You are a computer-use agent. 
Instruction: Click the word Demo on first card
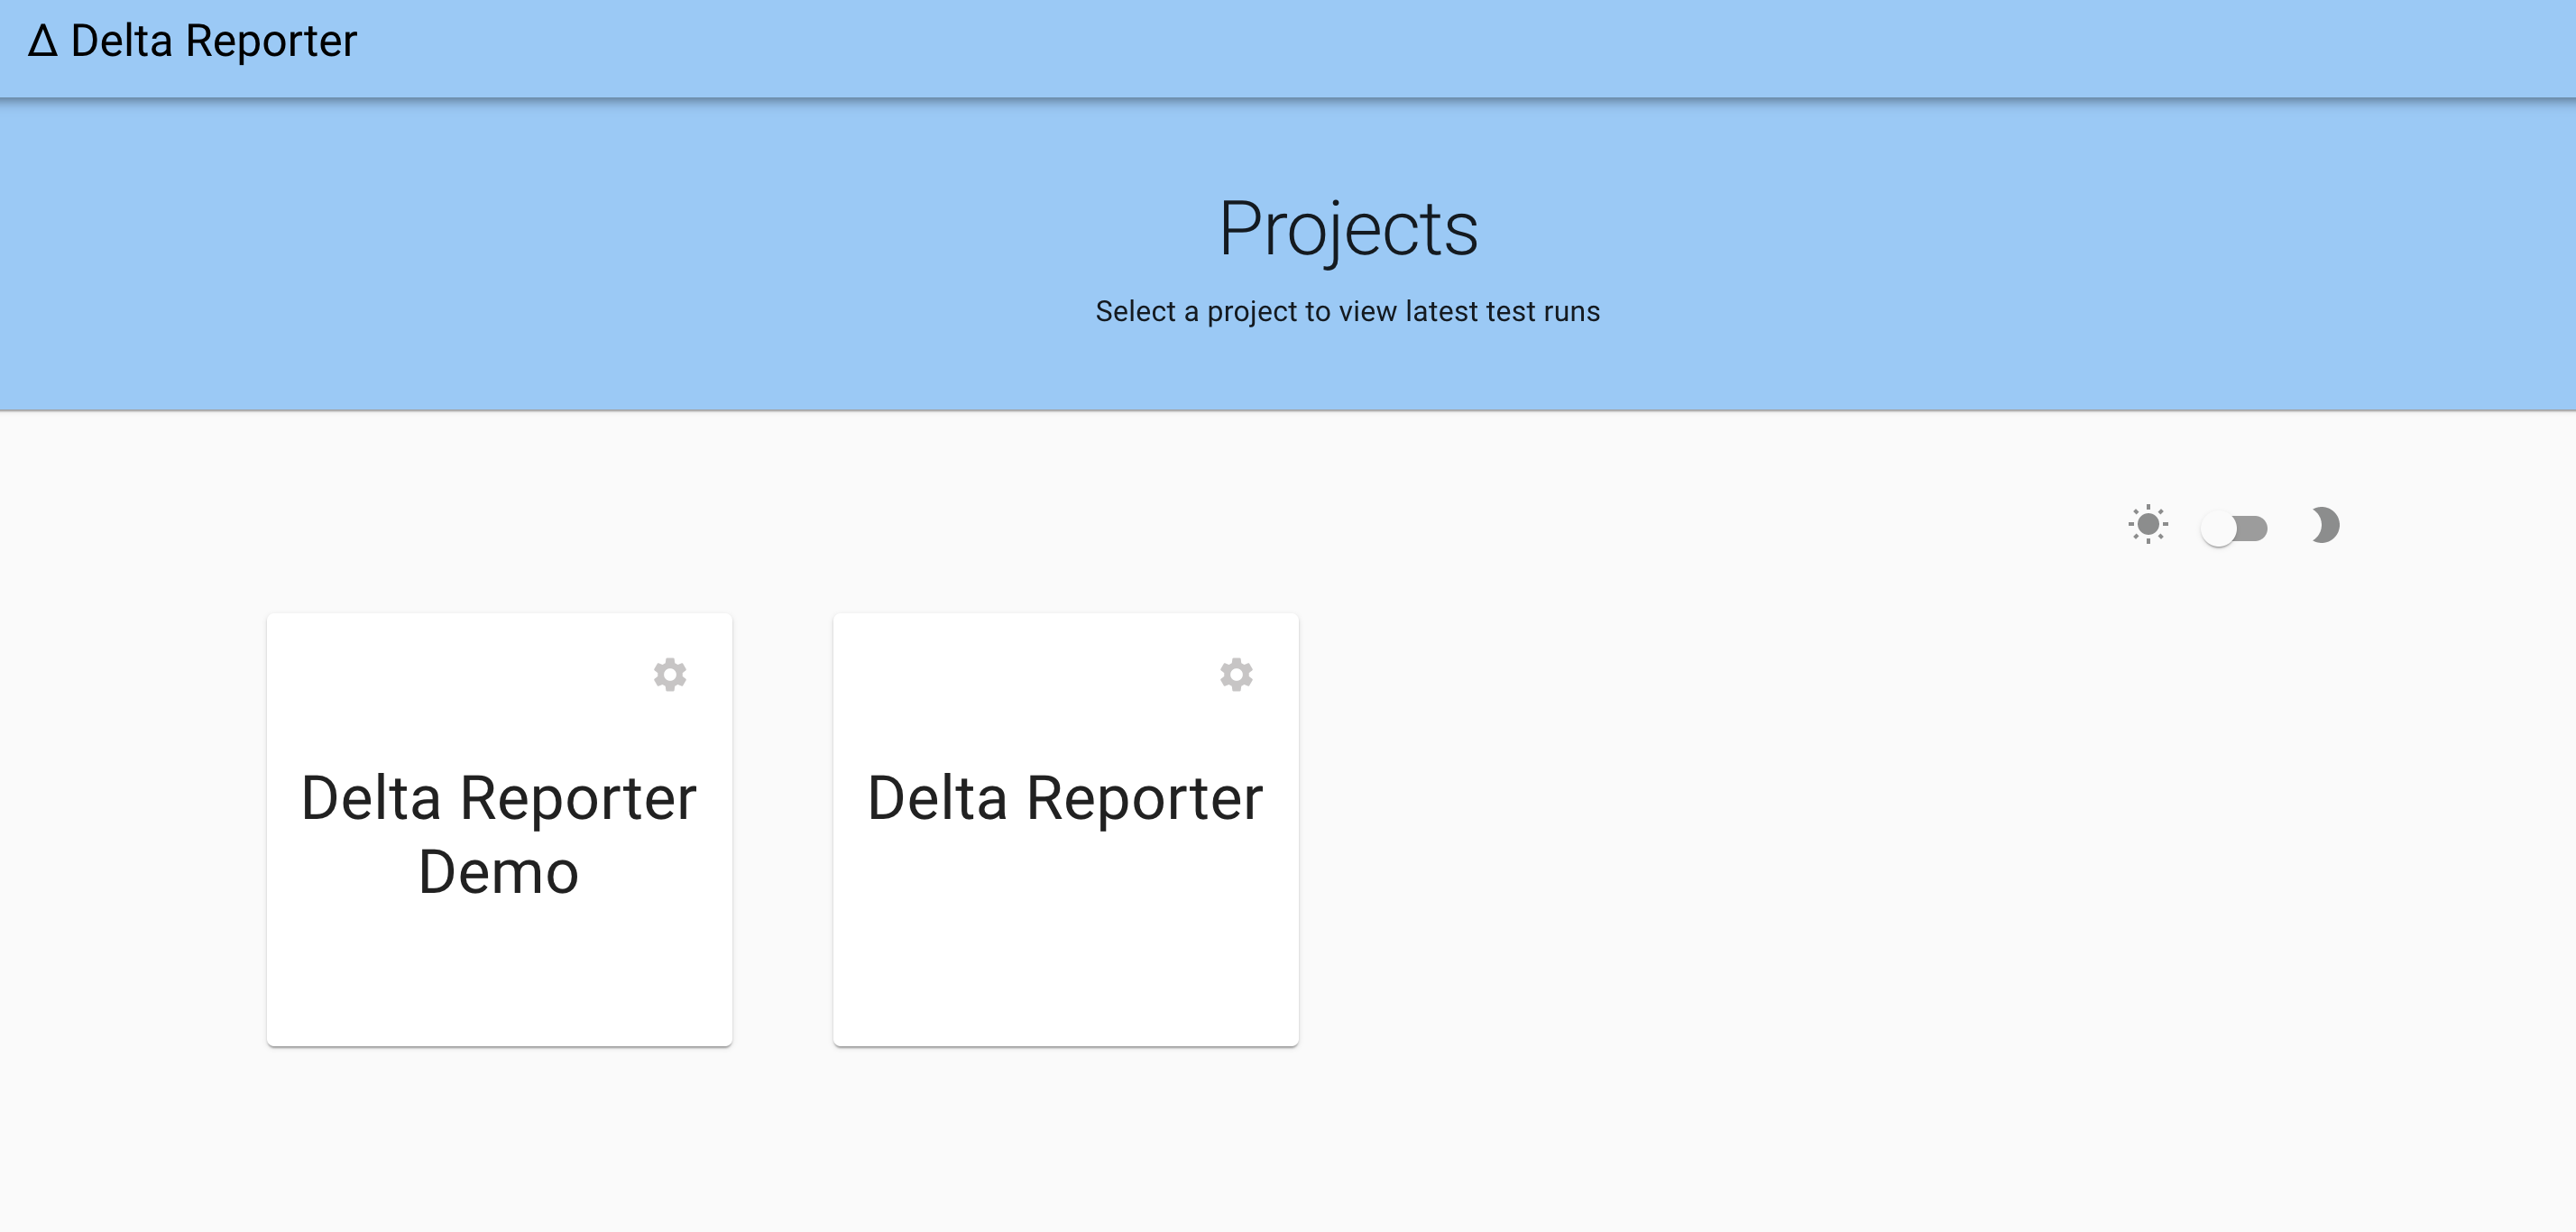(x=498, y=872)
